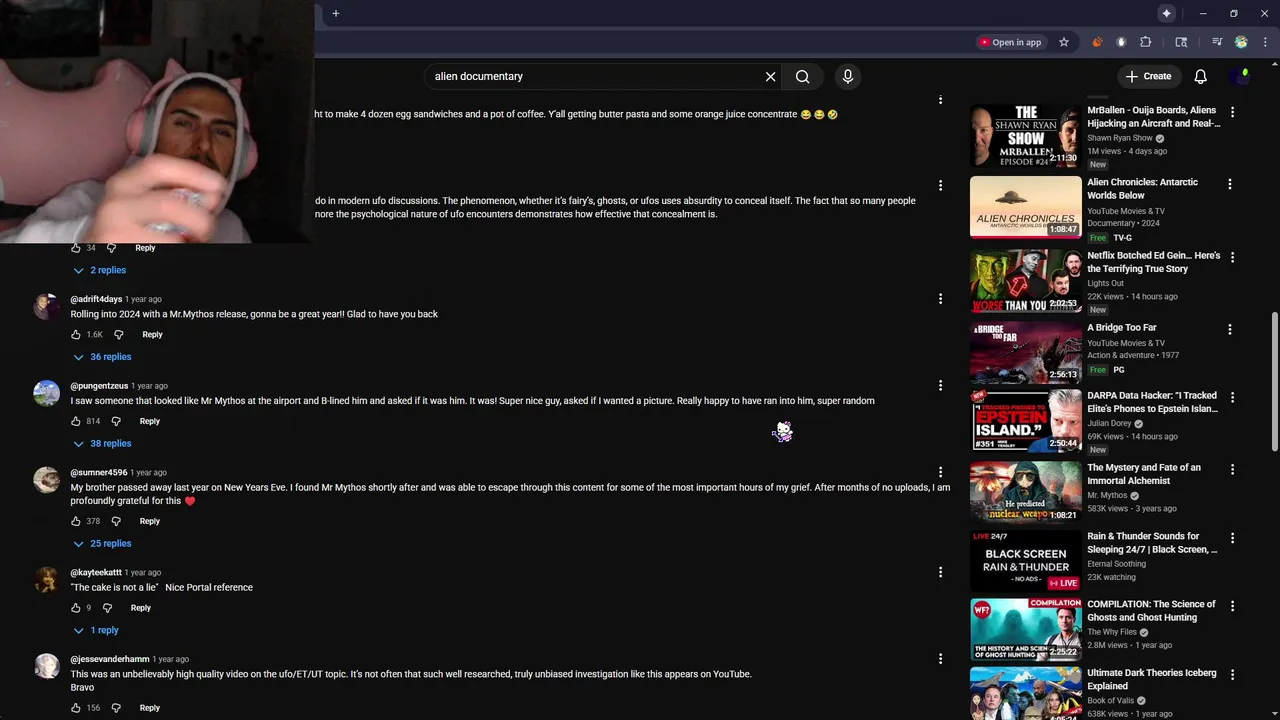This screenshot has height=720, width=1280.
Task: Click the orange acorn extension icon
Action: click(1097, 42)
